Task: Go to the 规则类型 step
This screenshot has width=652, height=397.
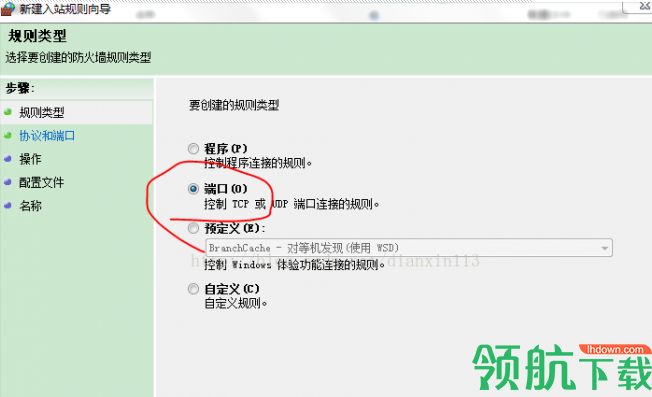Action: [42, 112]
